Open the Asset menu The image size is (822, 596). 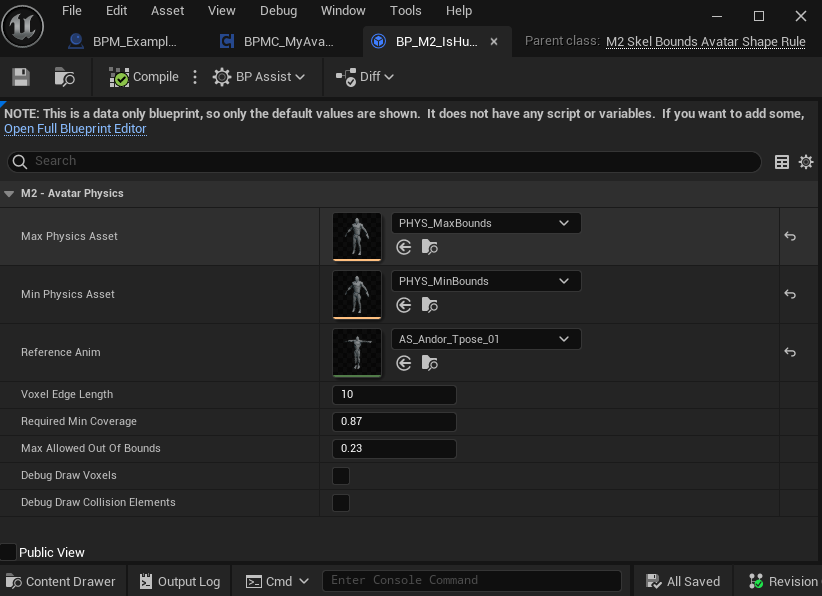[x=167, y=11]
